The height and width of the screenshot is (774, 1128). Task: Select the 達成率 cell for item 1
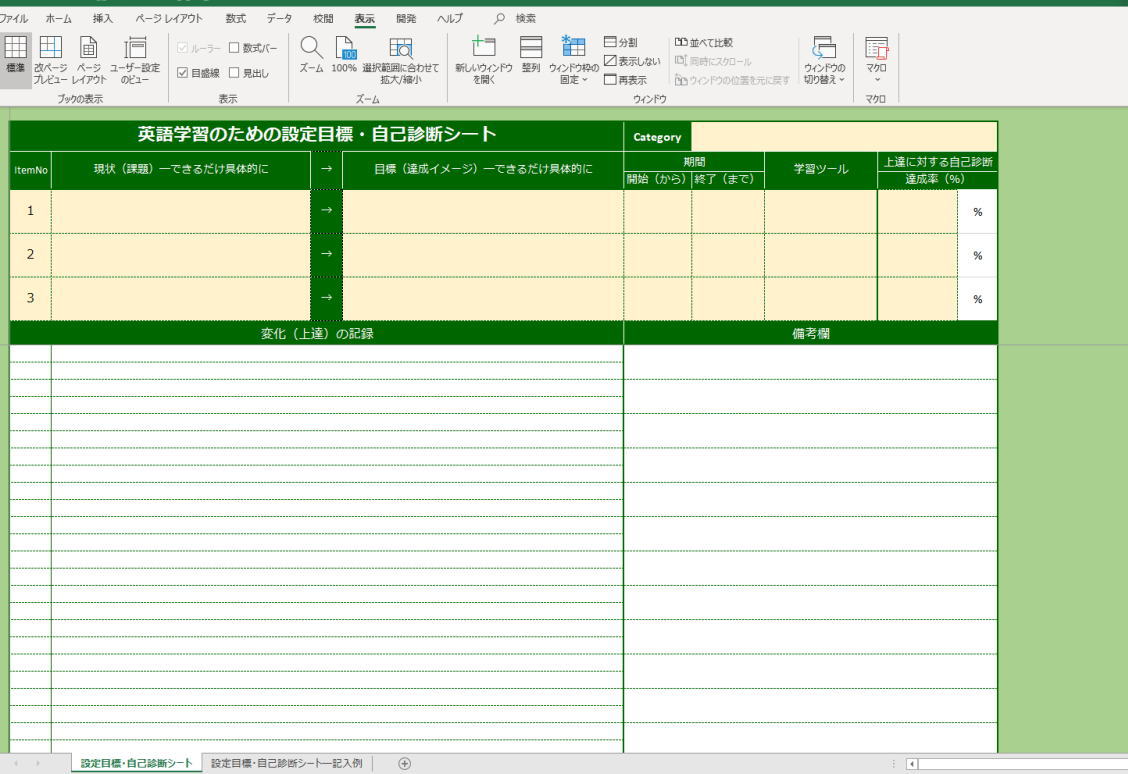coord(918,211)
